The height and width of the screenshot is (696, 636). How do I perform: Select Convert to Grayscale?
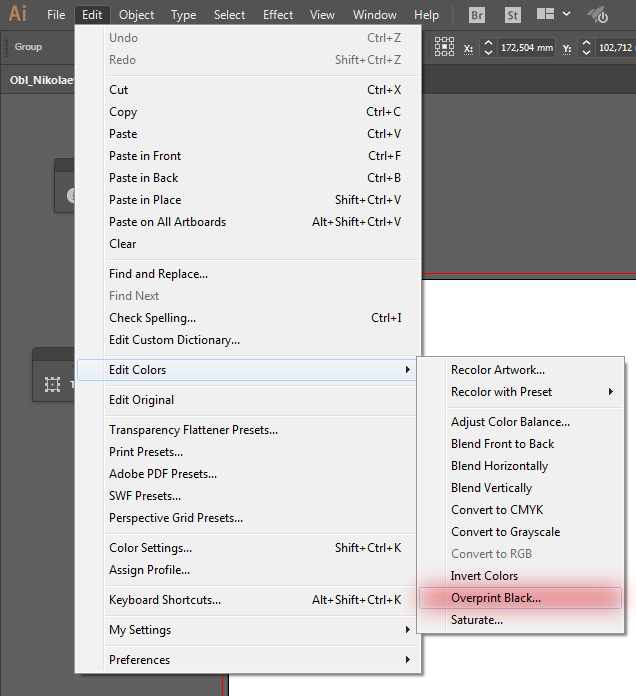[521, 532]
